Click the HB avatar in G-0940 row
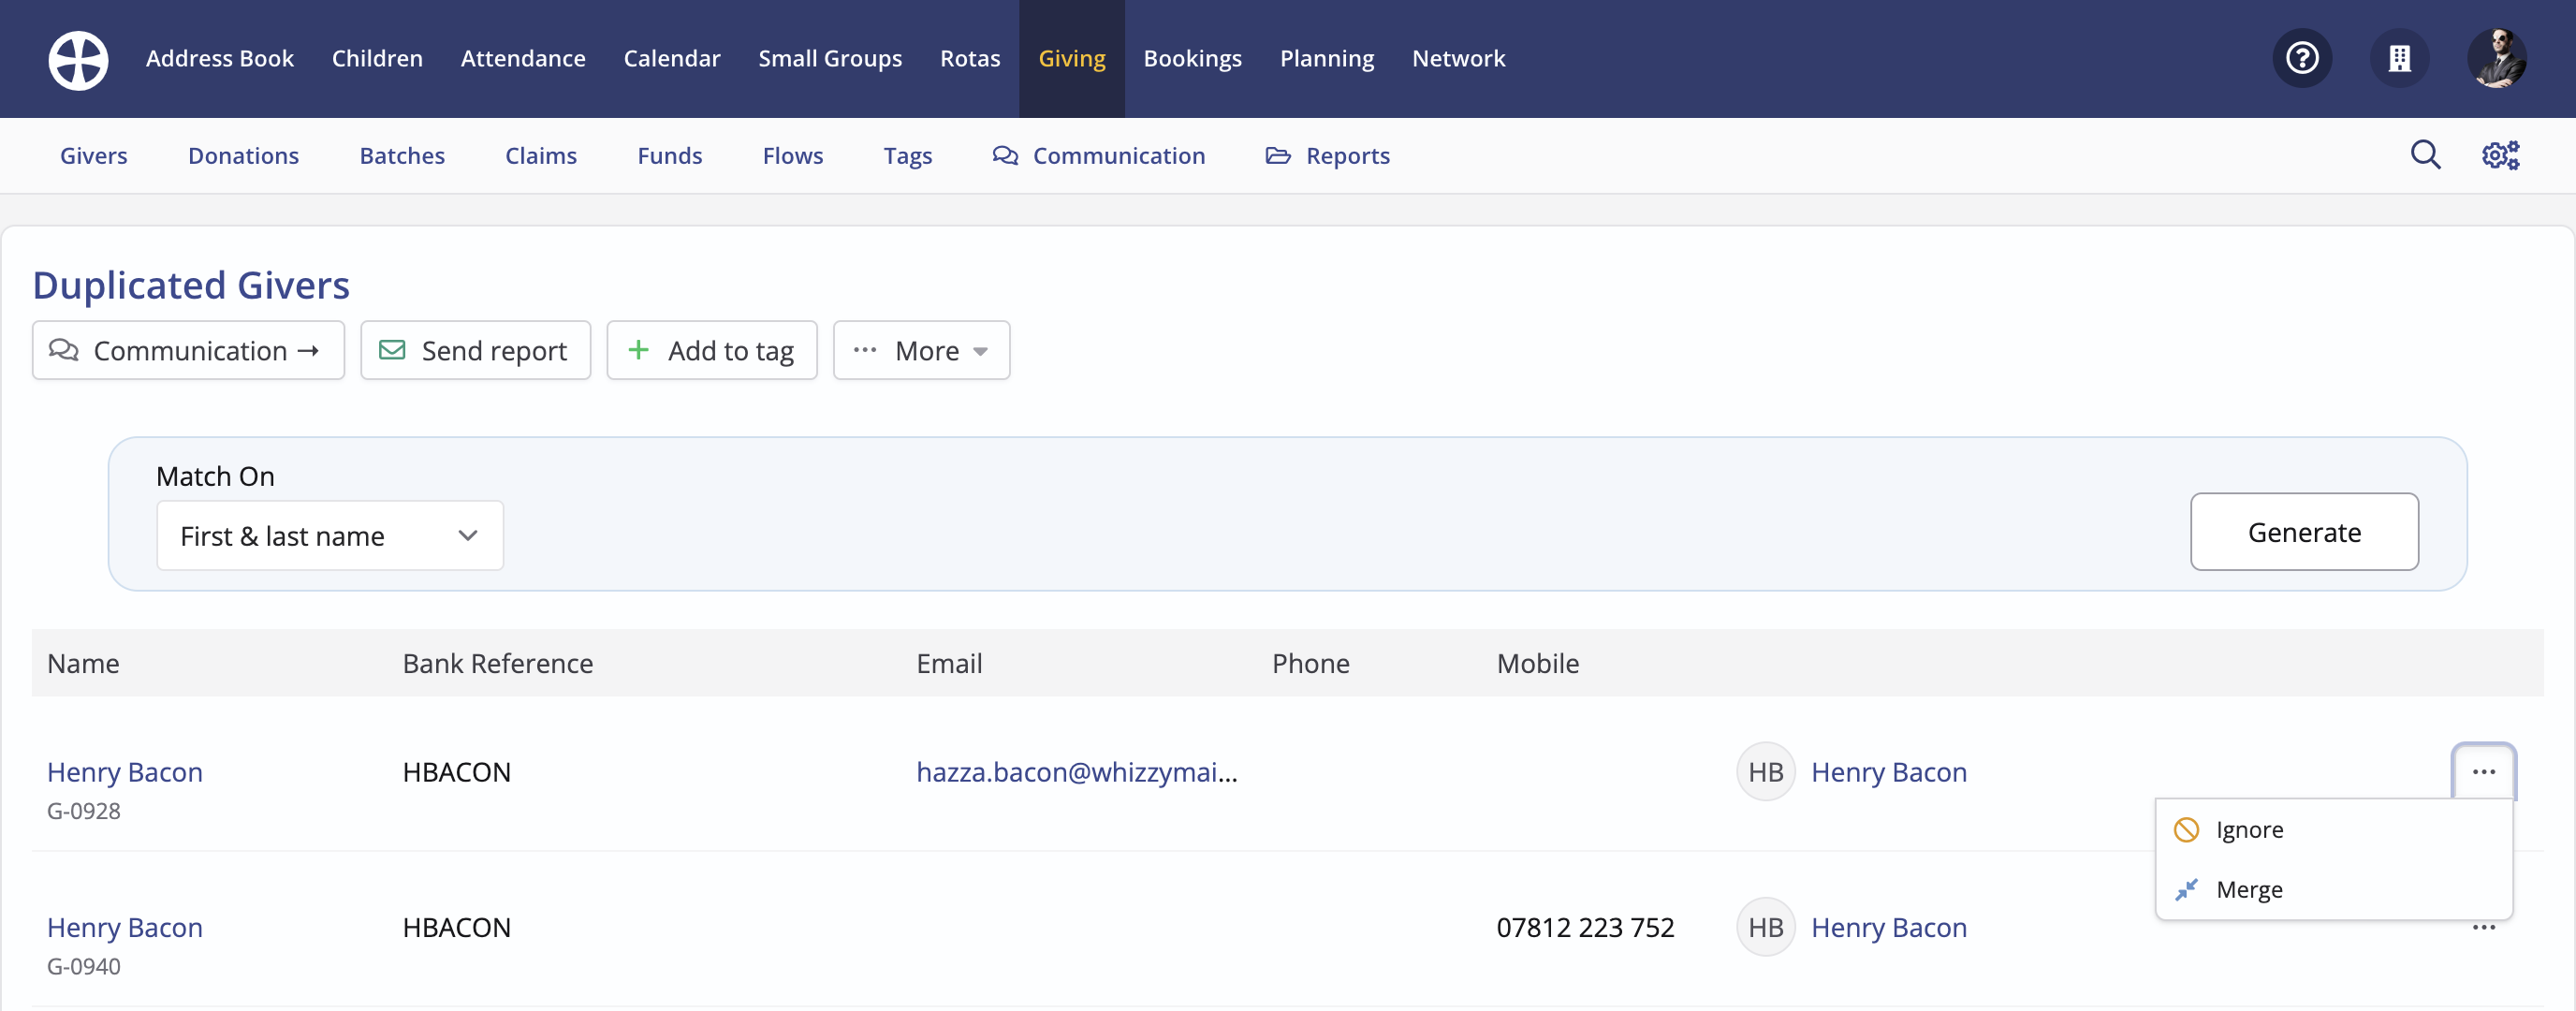The width and height of the screenshot is (2576, 1011). 1765,927
